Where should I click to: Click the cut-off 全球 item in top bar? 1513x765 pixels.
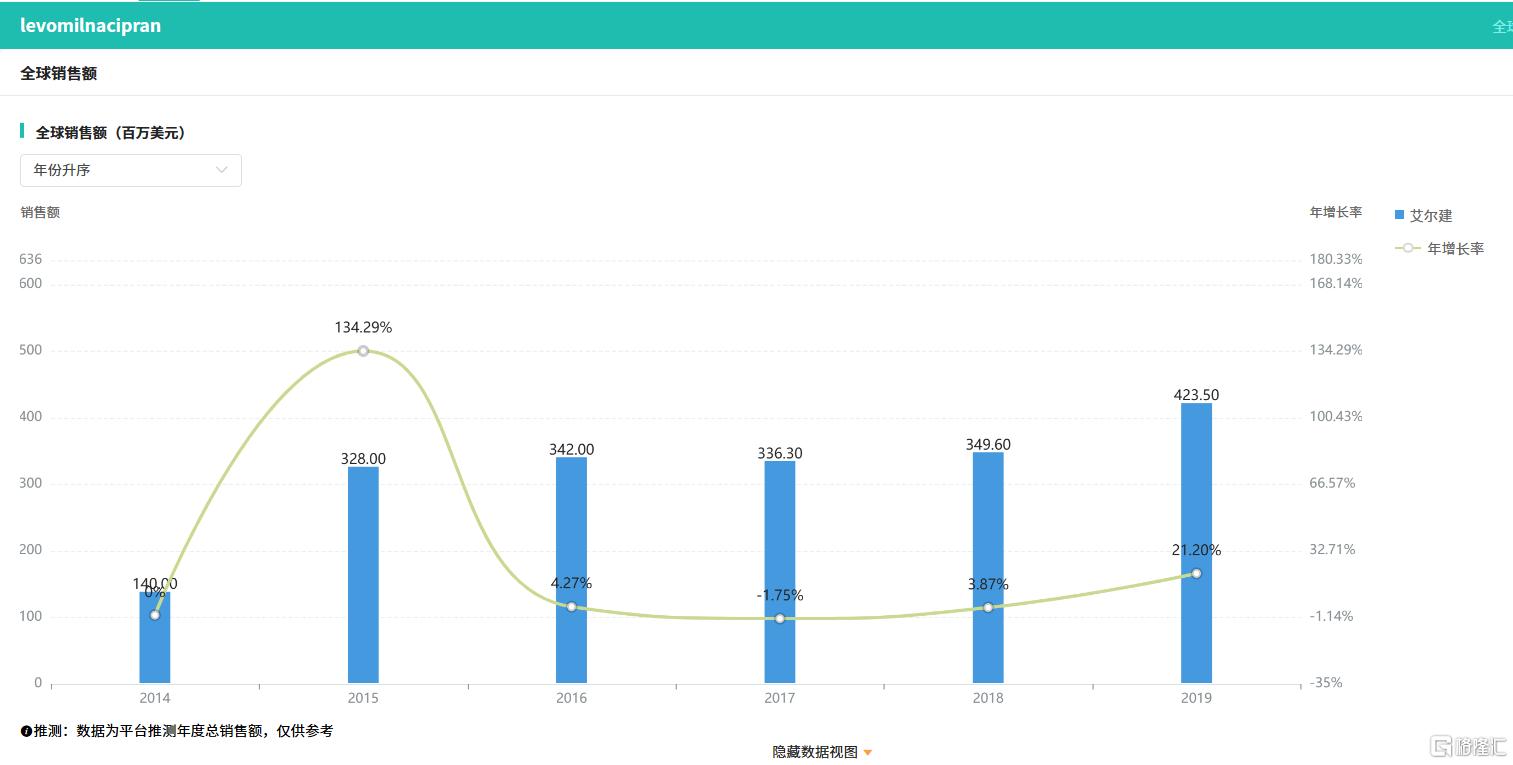point(1502,27)
